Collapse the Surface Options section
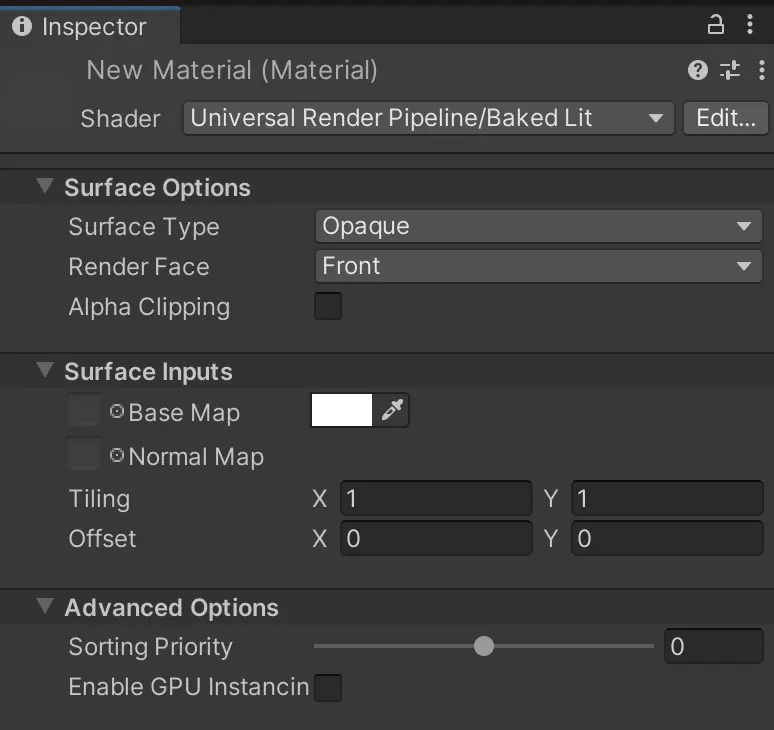 coord(45,187)
